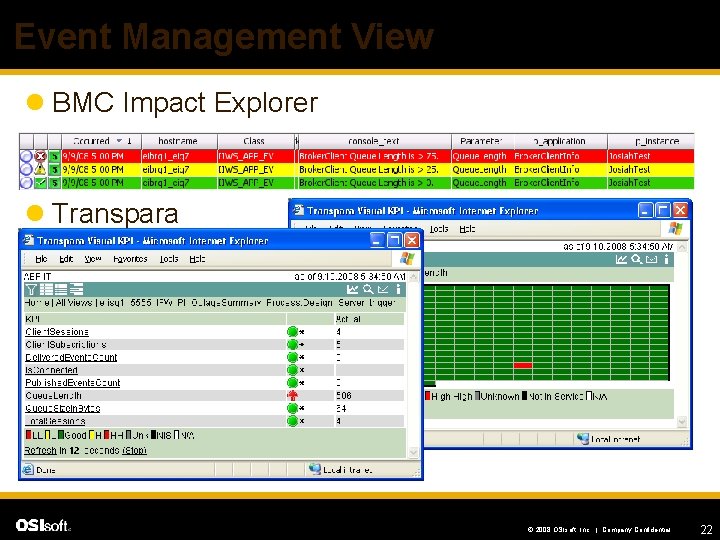The width and height of the screenshot is (720, 540).
Task: Click scroll-up arrow in back Transpara window
Action: click(x=682, y=247)
